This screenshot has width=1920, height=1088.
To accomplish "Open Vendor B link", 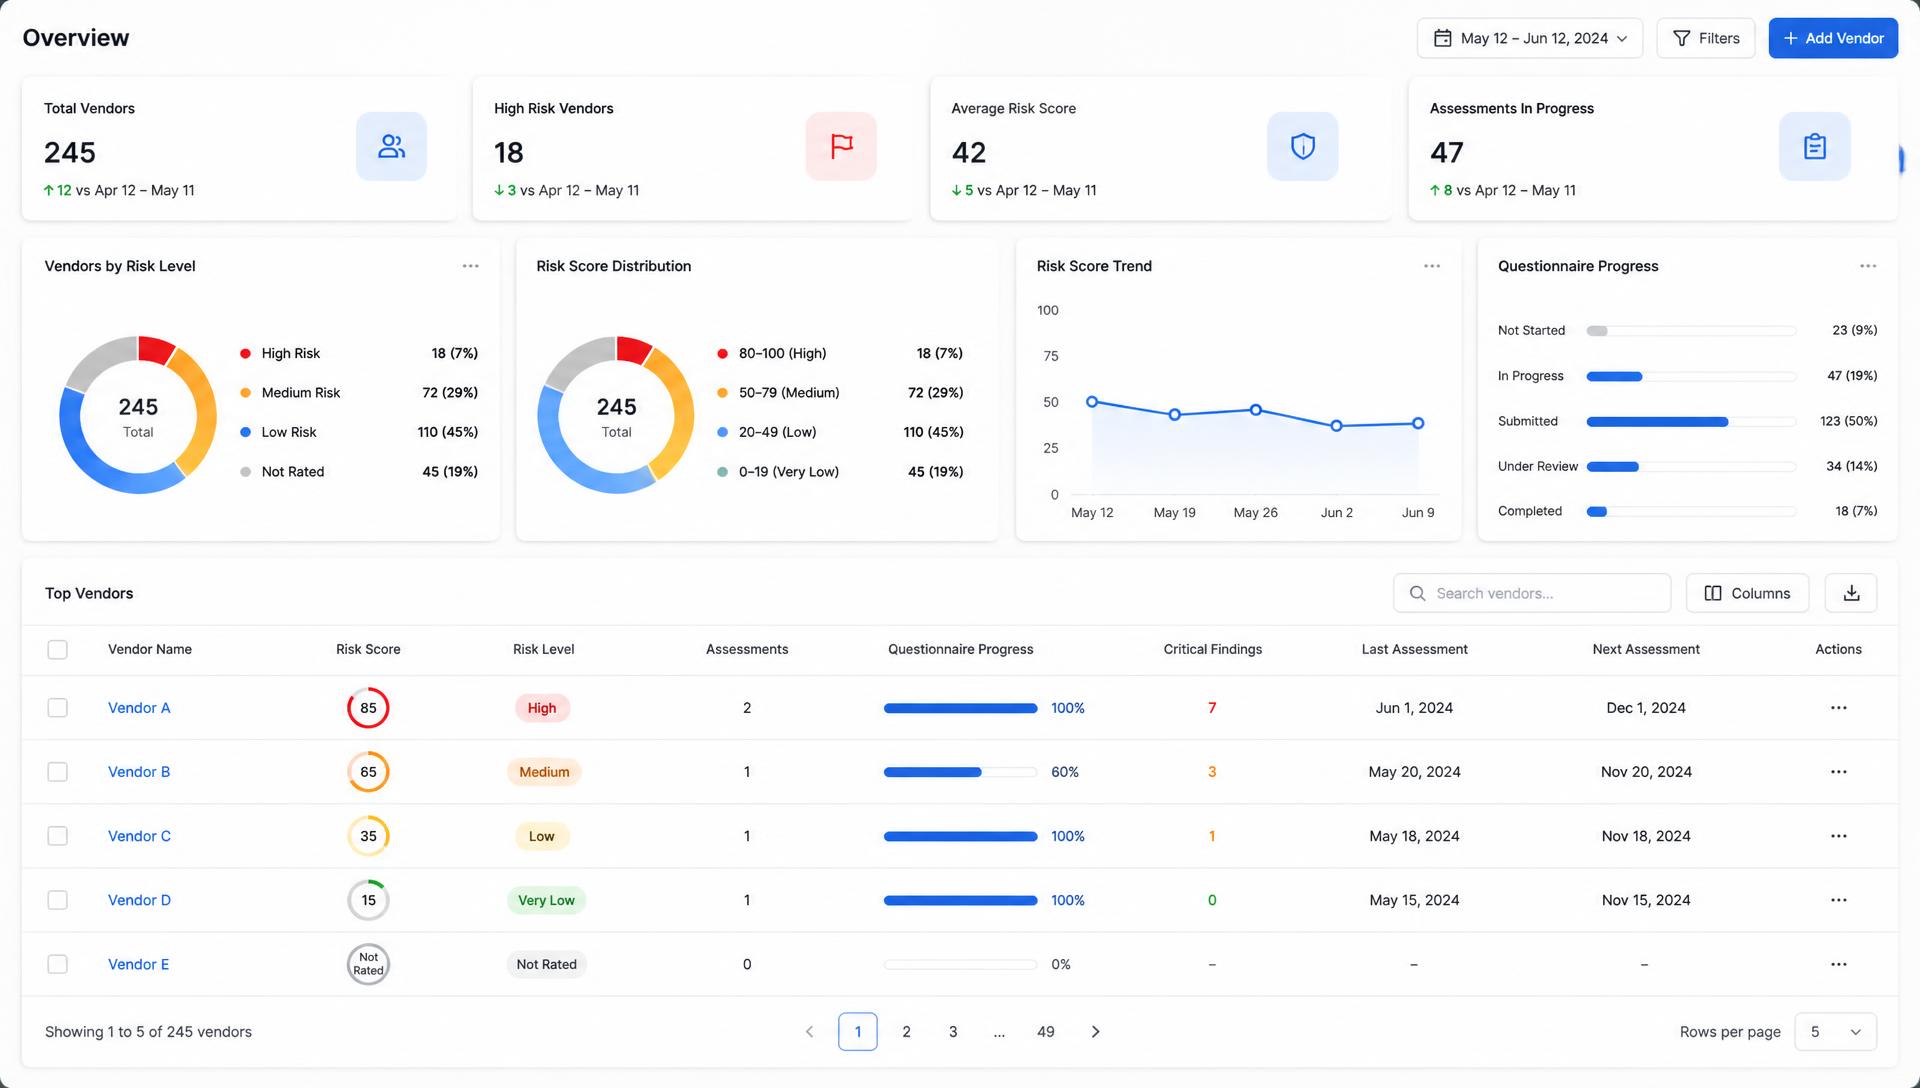I will (139, 772).
